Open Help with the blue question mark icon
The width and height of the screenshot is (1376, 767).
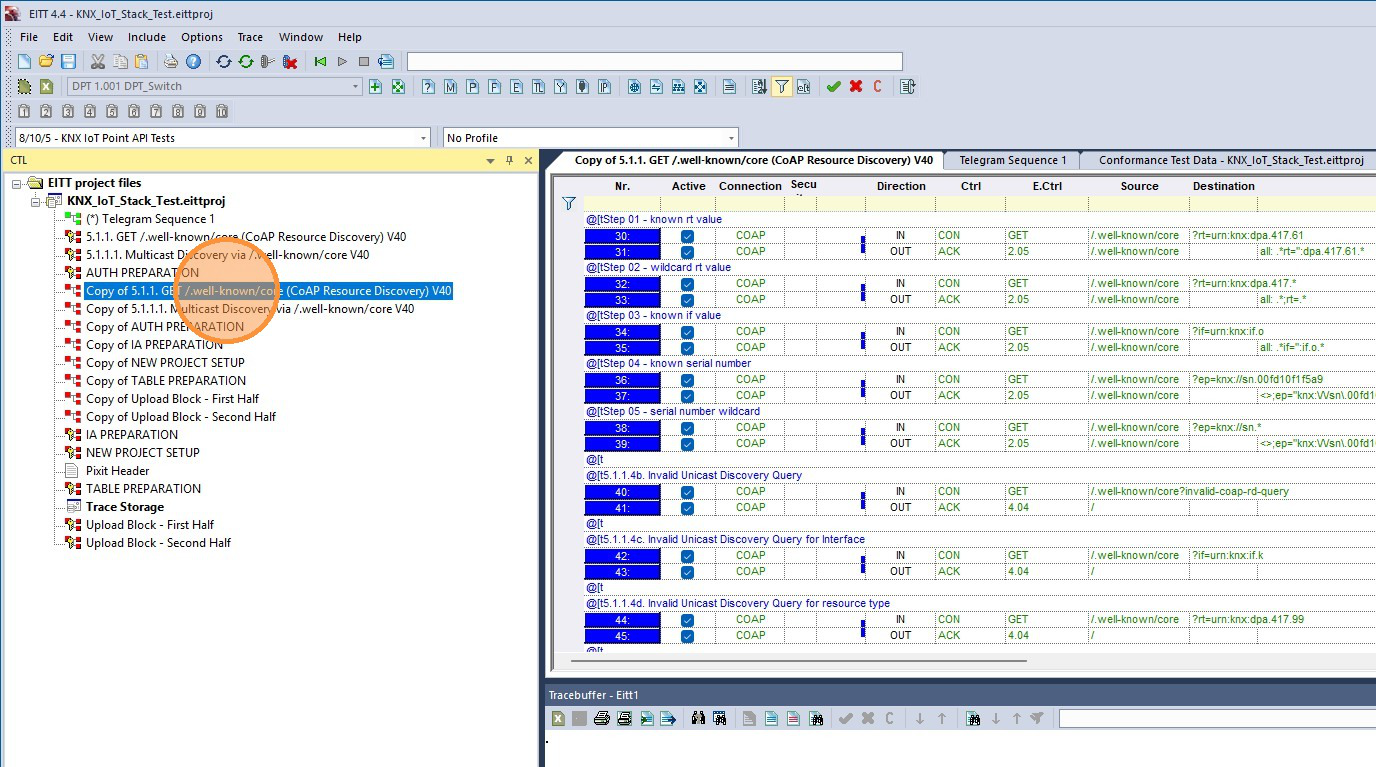[x=193, y=62]
